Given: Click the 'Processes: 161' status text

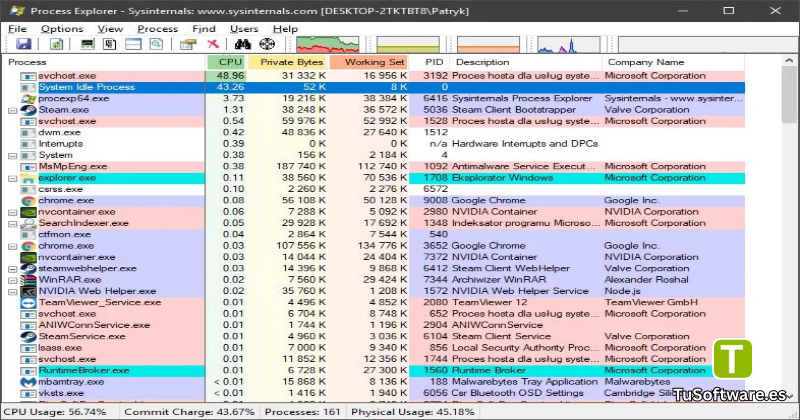Looking at the screenshot, I should 303,412.
